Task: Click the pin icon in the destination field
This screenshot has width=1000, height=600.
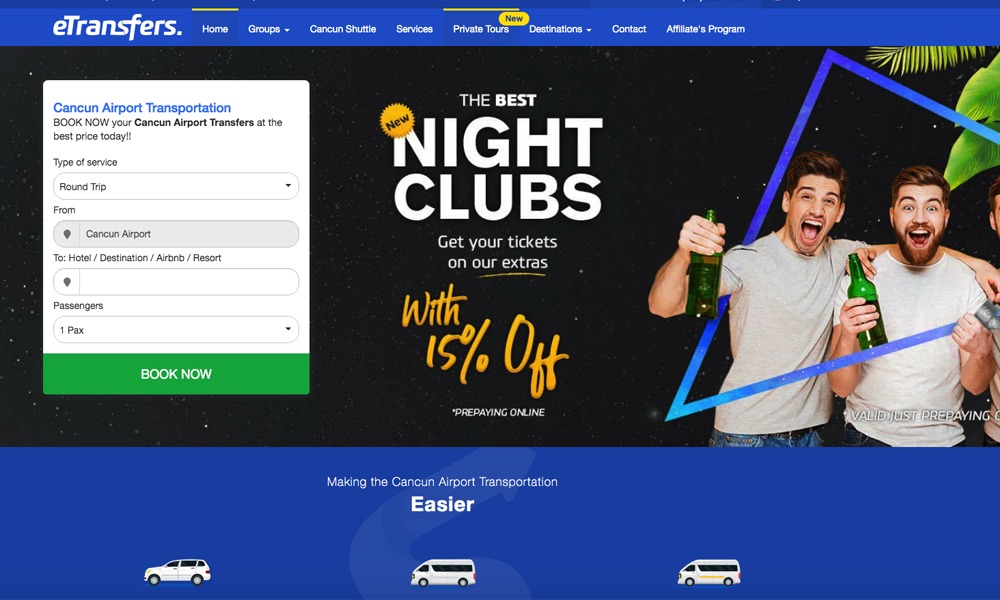Action: click(x=67, y=282)
